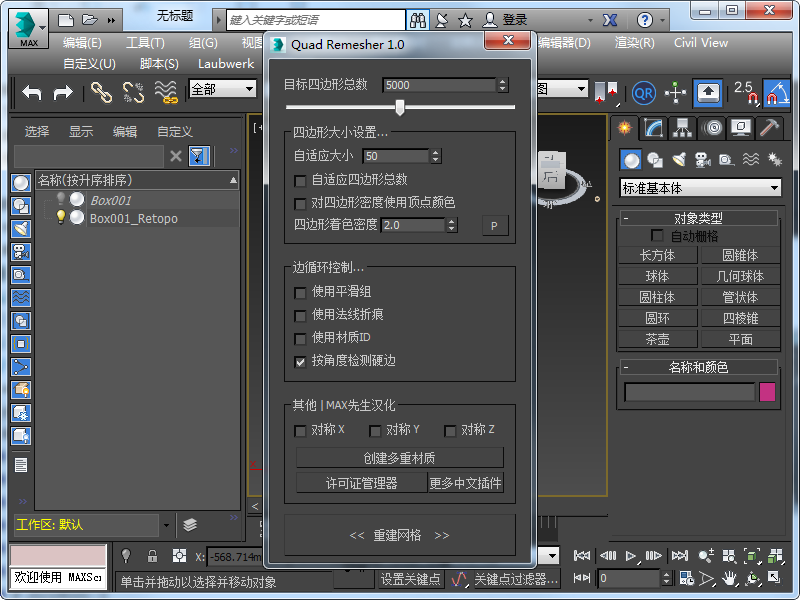Open the 脚本(S) menu
The height and width of the screenshot is (600, 800).
tap(159, 64)
